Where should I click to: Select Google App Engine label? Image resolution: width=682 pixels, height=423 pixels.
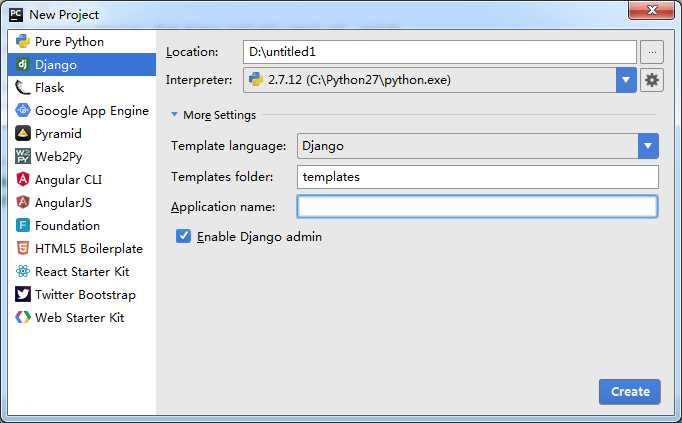point(92,111)
